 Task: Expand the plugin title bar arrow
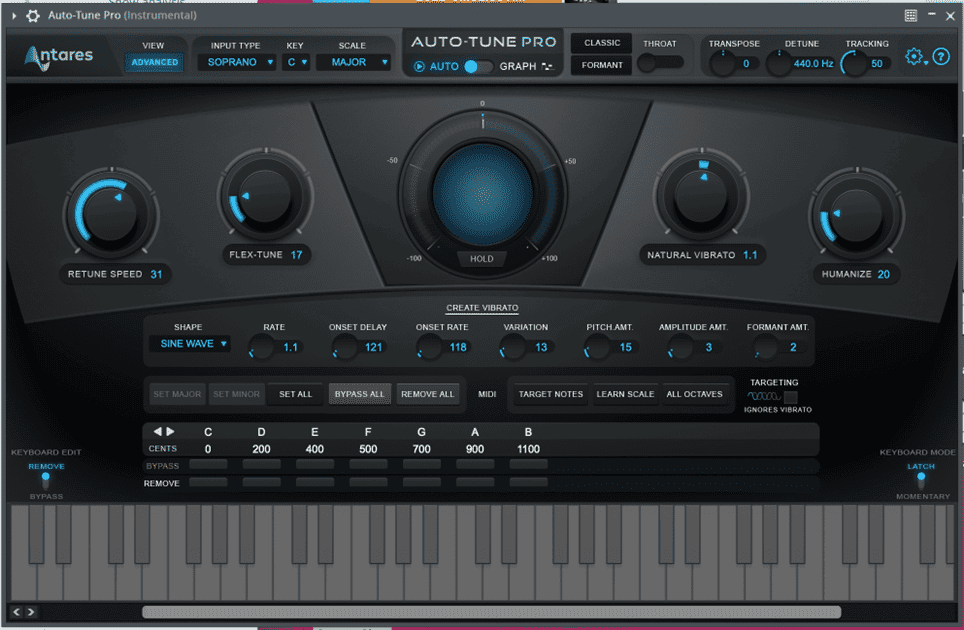coord(14,15)
